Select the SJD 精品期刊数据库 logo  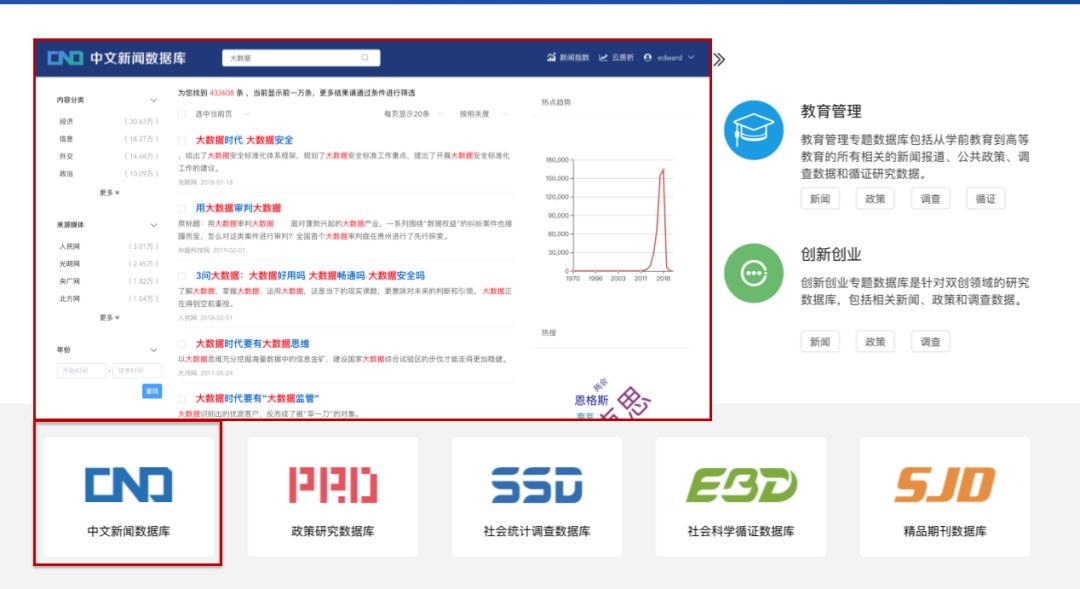tap(945, 484)
